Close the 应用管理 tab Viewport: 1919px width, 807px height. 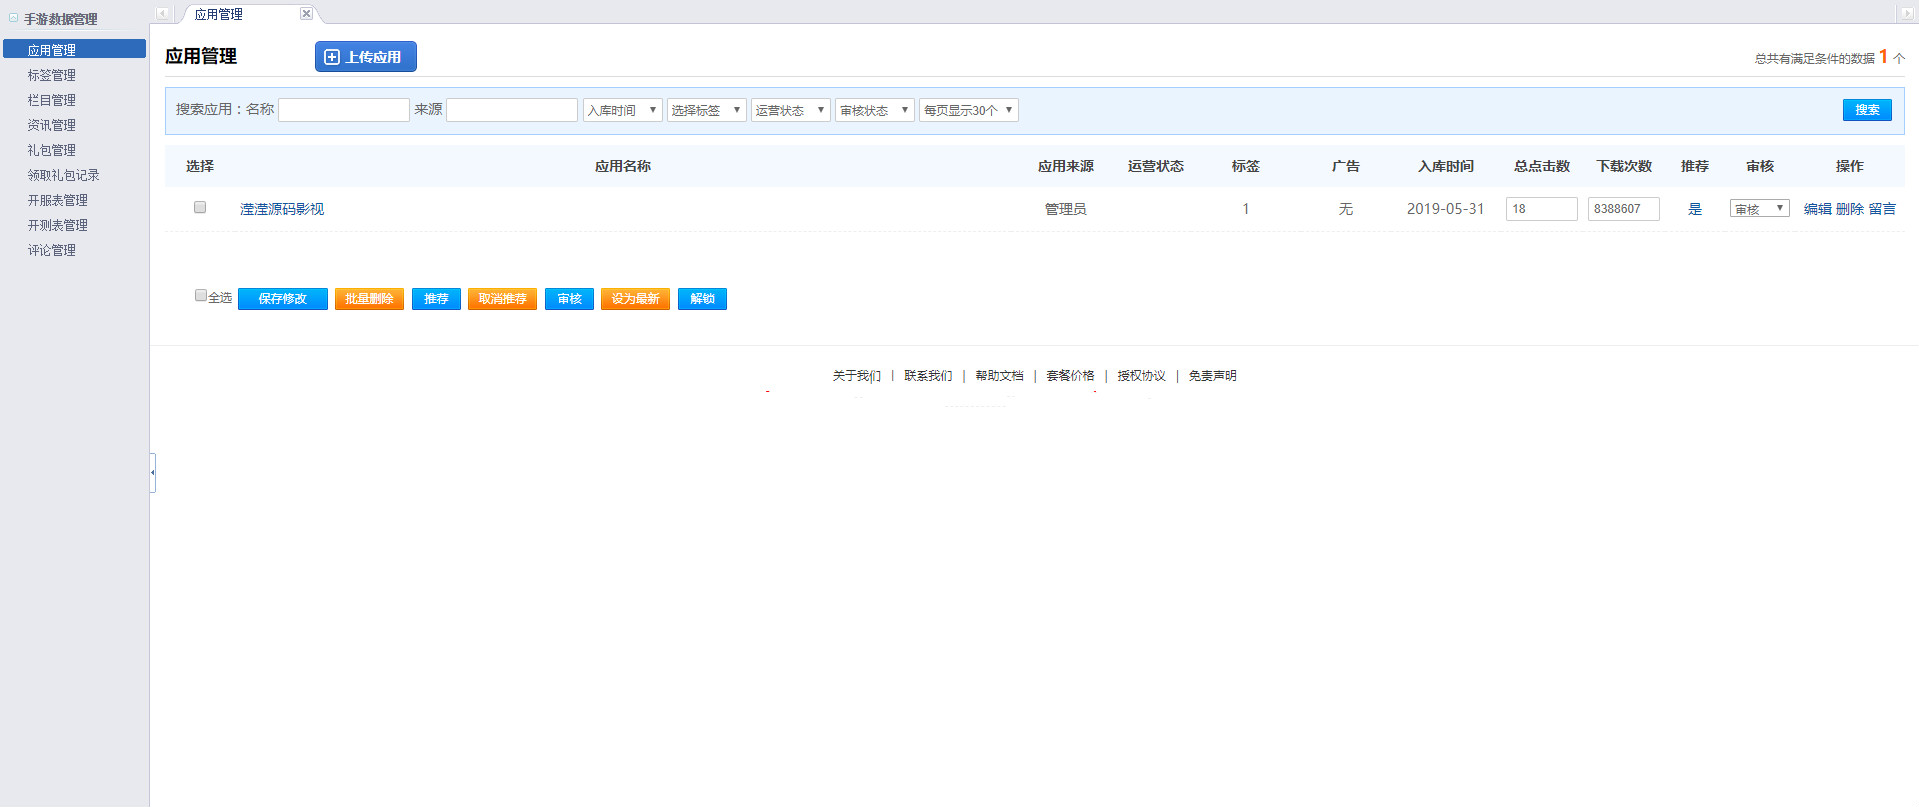(306, 14)
